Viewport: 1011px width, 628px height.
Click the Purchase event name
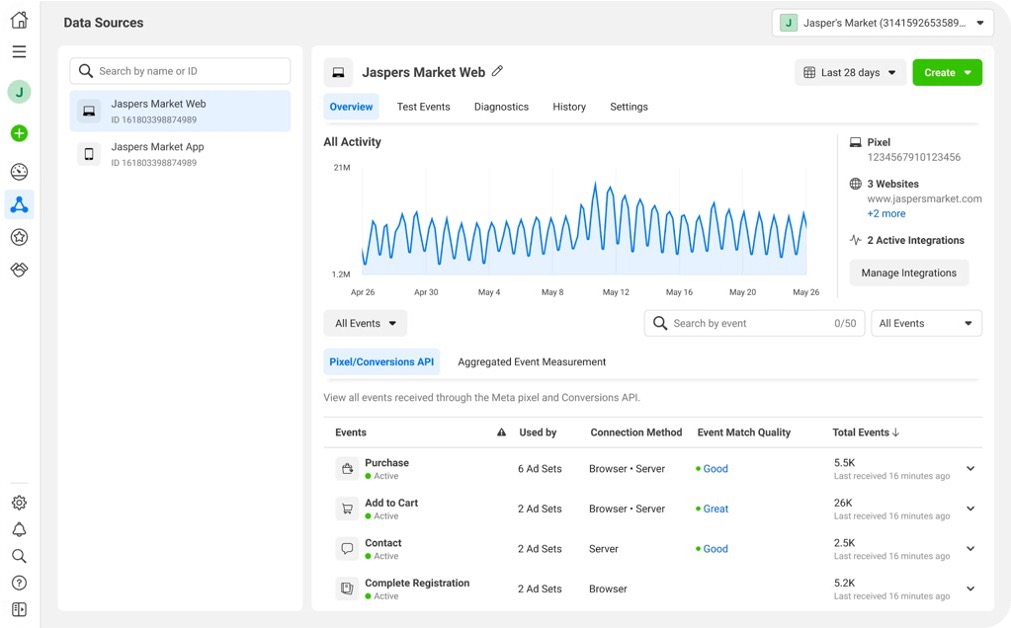(387, 462)
